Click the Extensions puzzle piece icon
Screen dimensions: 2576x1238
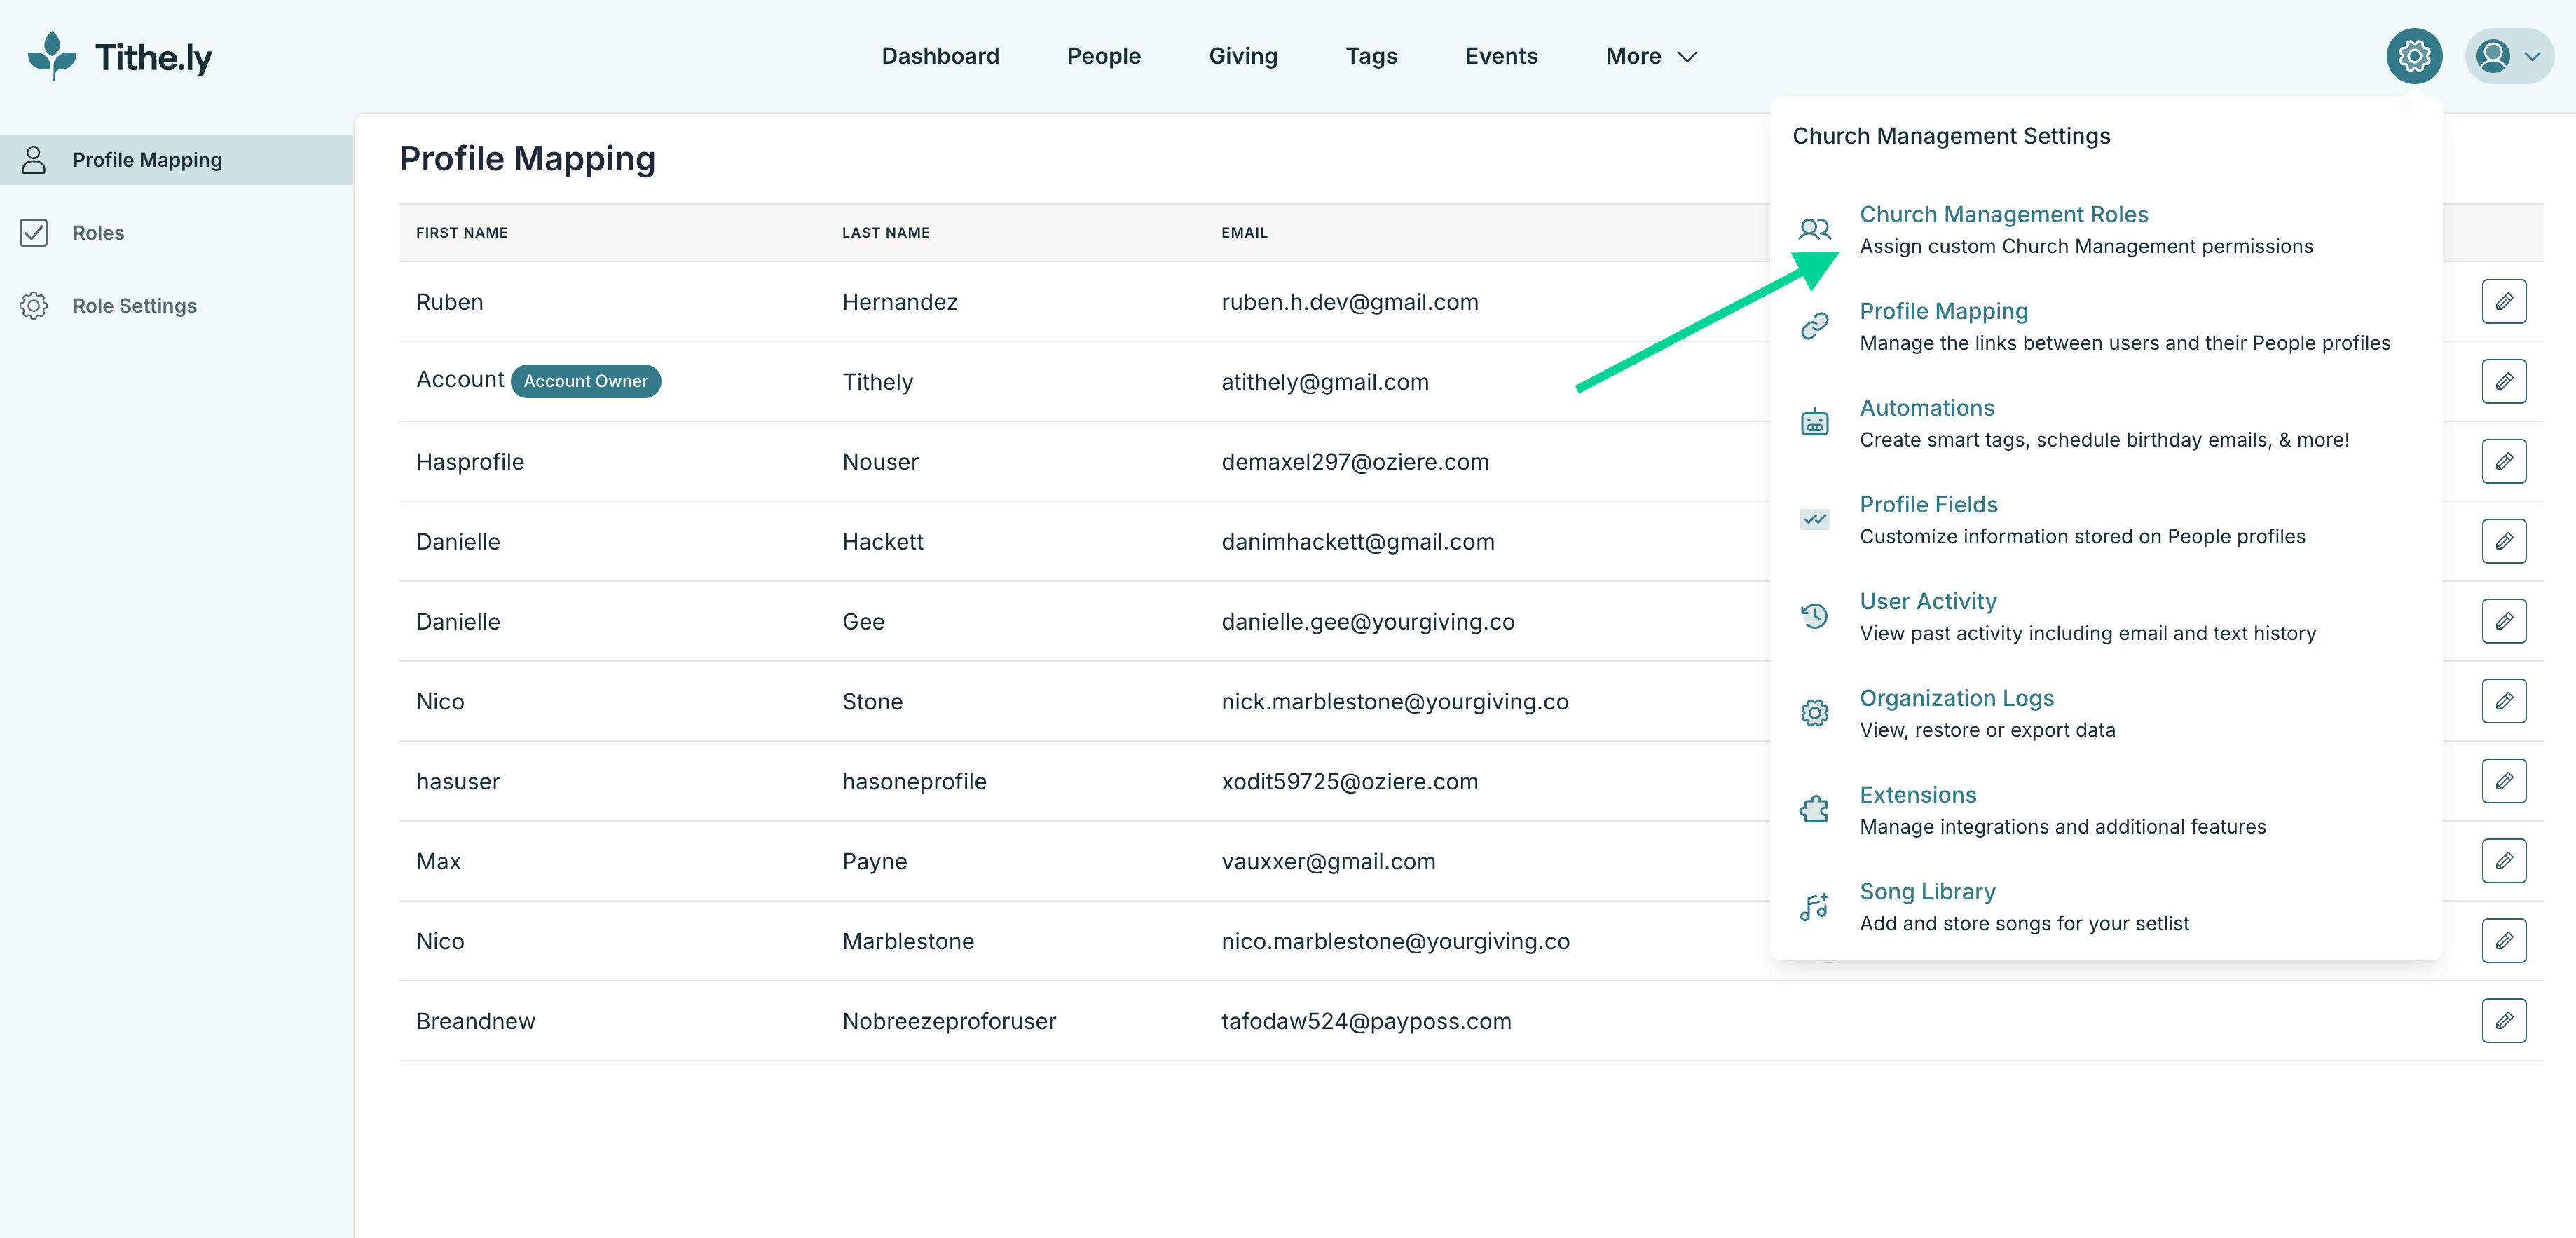1814,809
